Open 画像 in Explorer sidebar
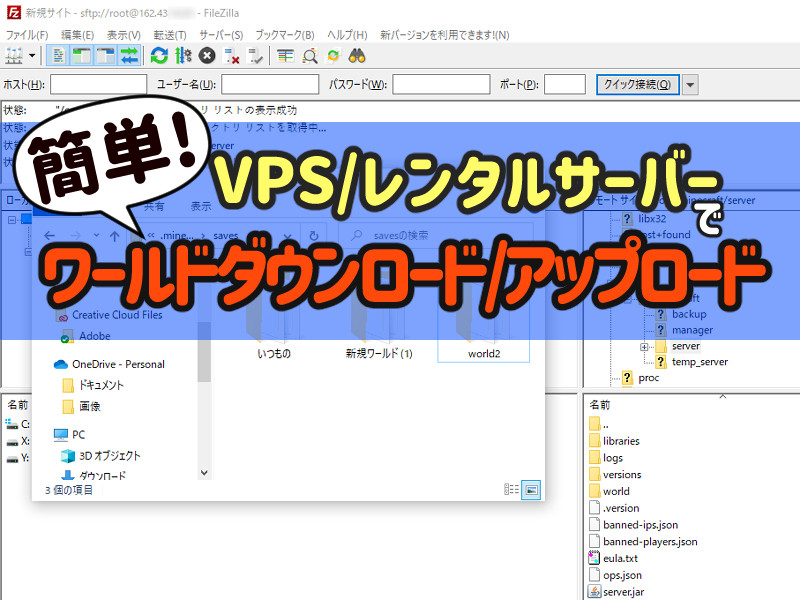This screenshot has width=800, height=600. (82, 406)
